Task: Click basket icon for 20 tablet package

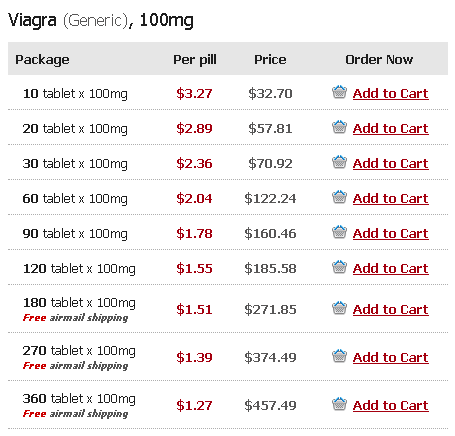Action: 339,127
